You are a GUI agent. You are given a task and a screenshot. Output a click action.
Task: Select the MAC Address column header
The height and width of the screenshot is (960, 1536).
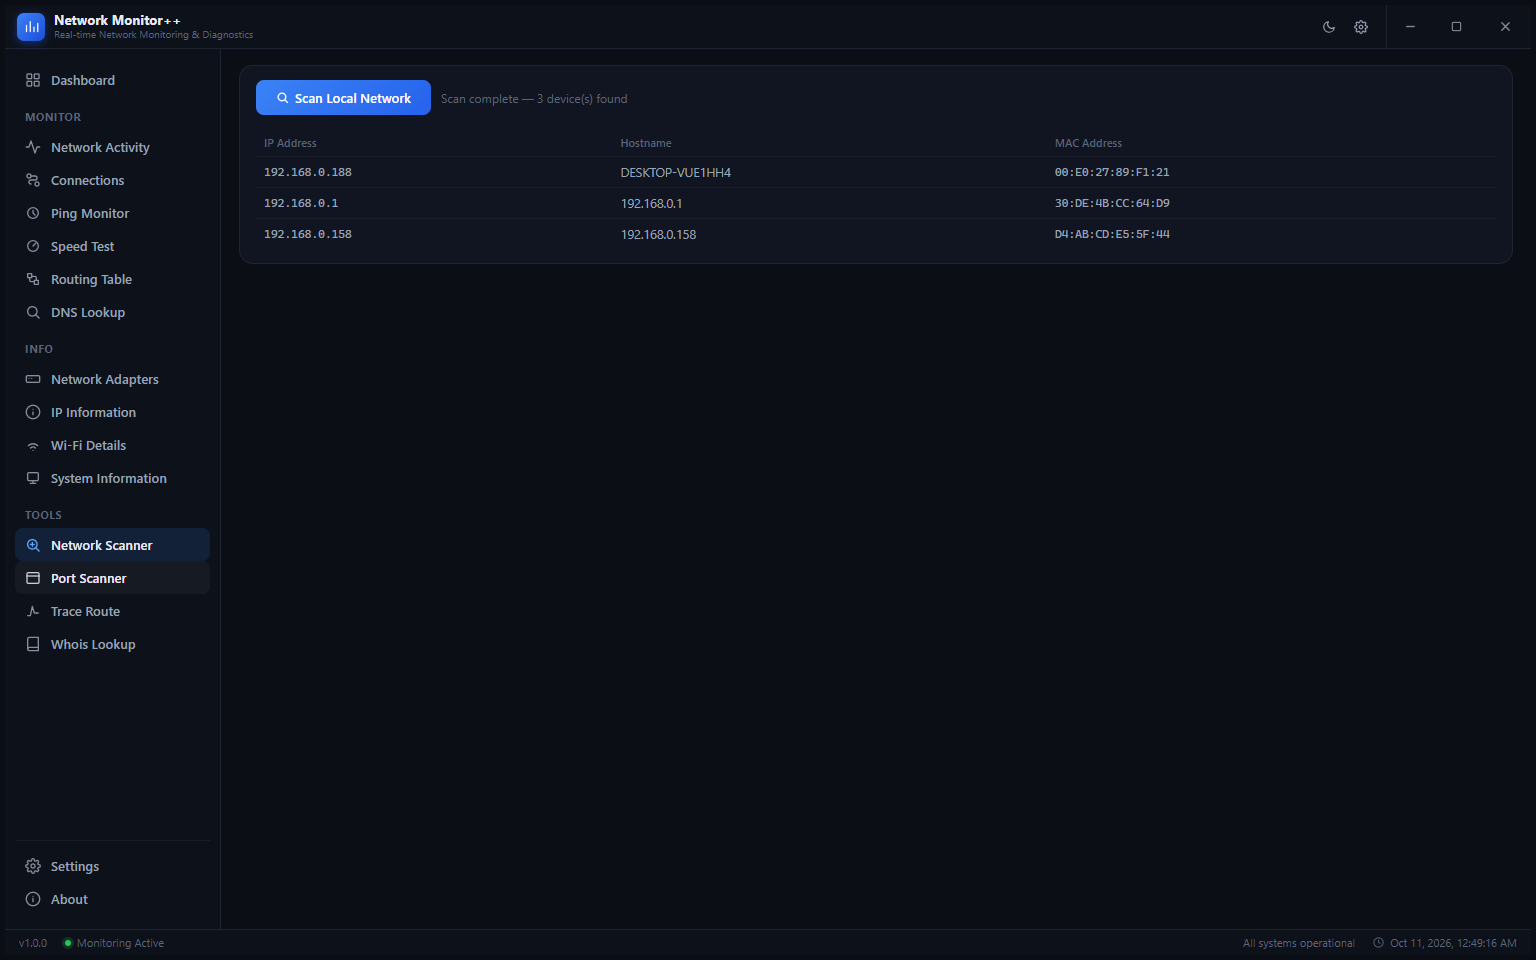(x=1088, y=143)
